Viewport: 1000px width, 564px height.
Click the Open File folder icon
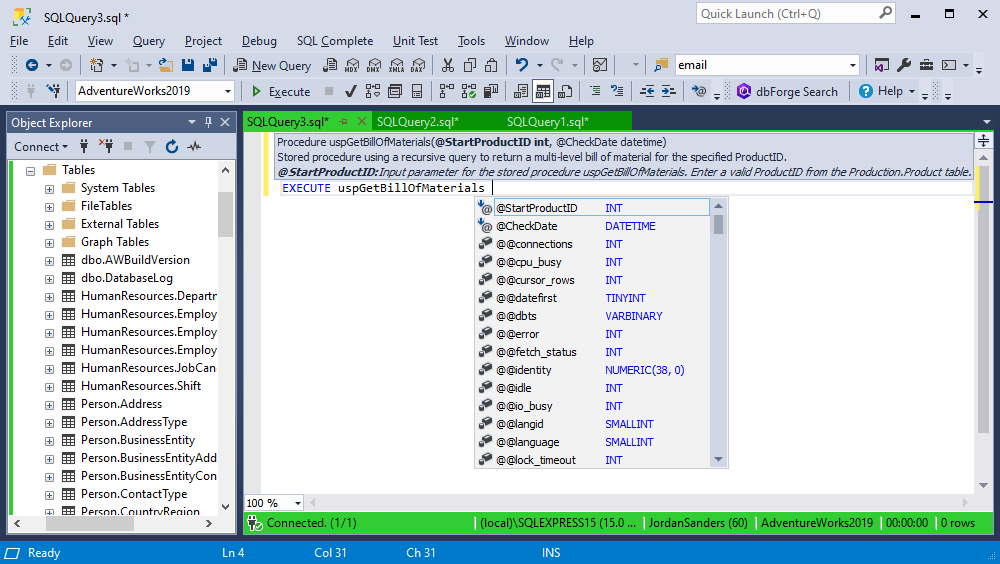pos(166,65)
